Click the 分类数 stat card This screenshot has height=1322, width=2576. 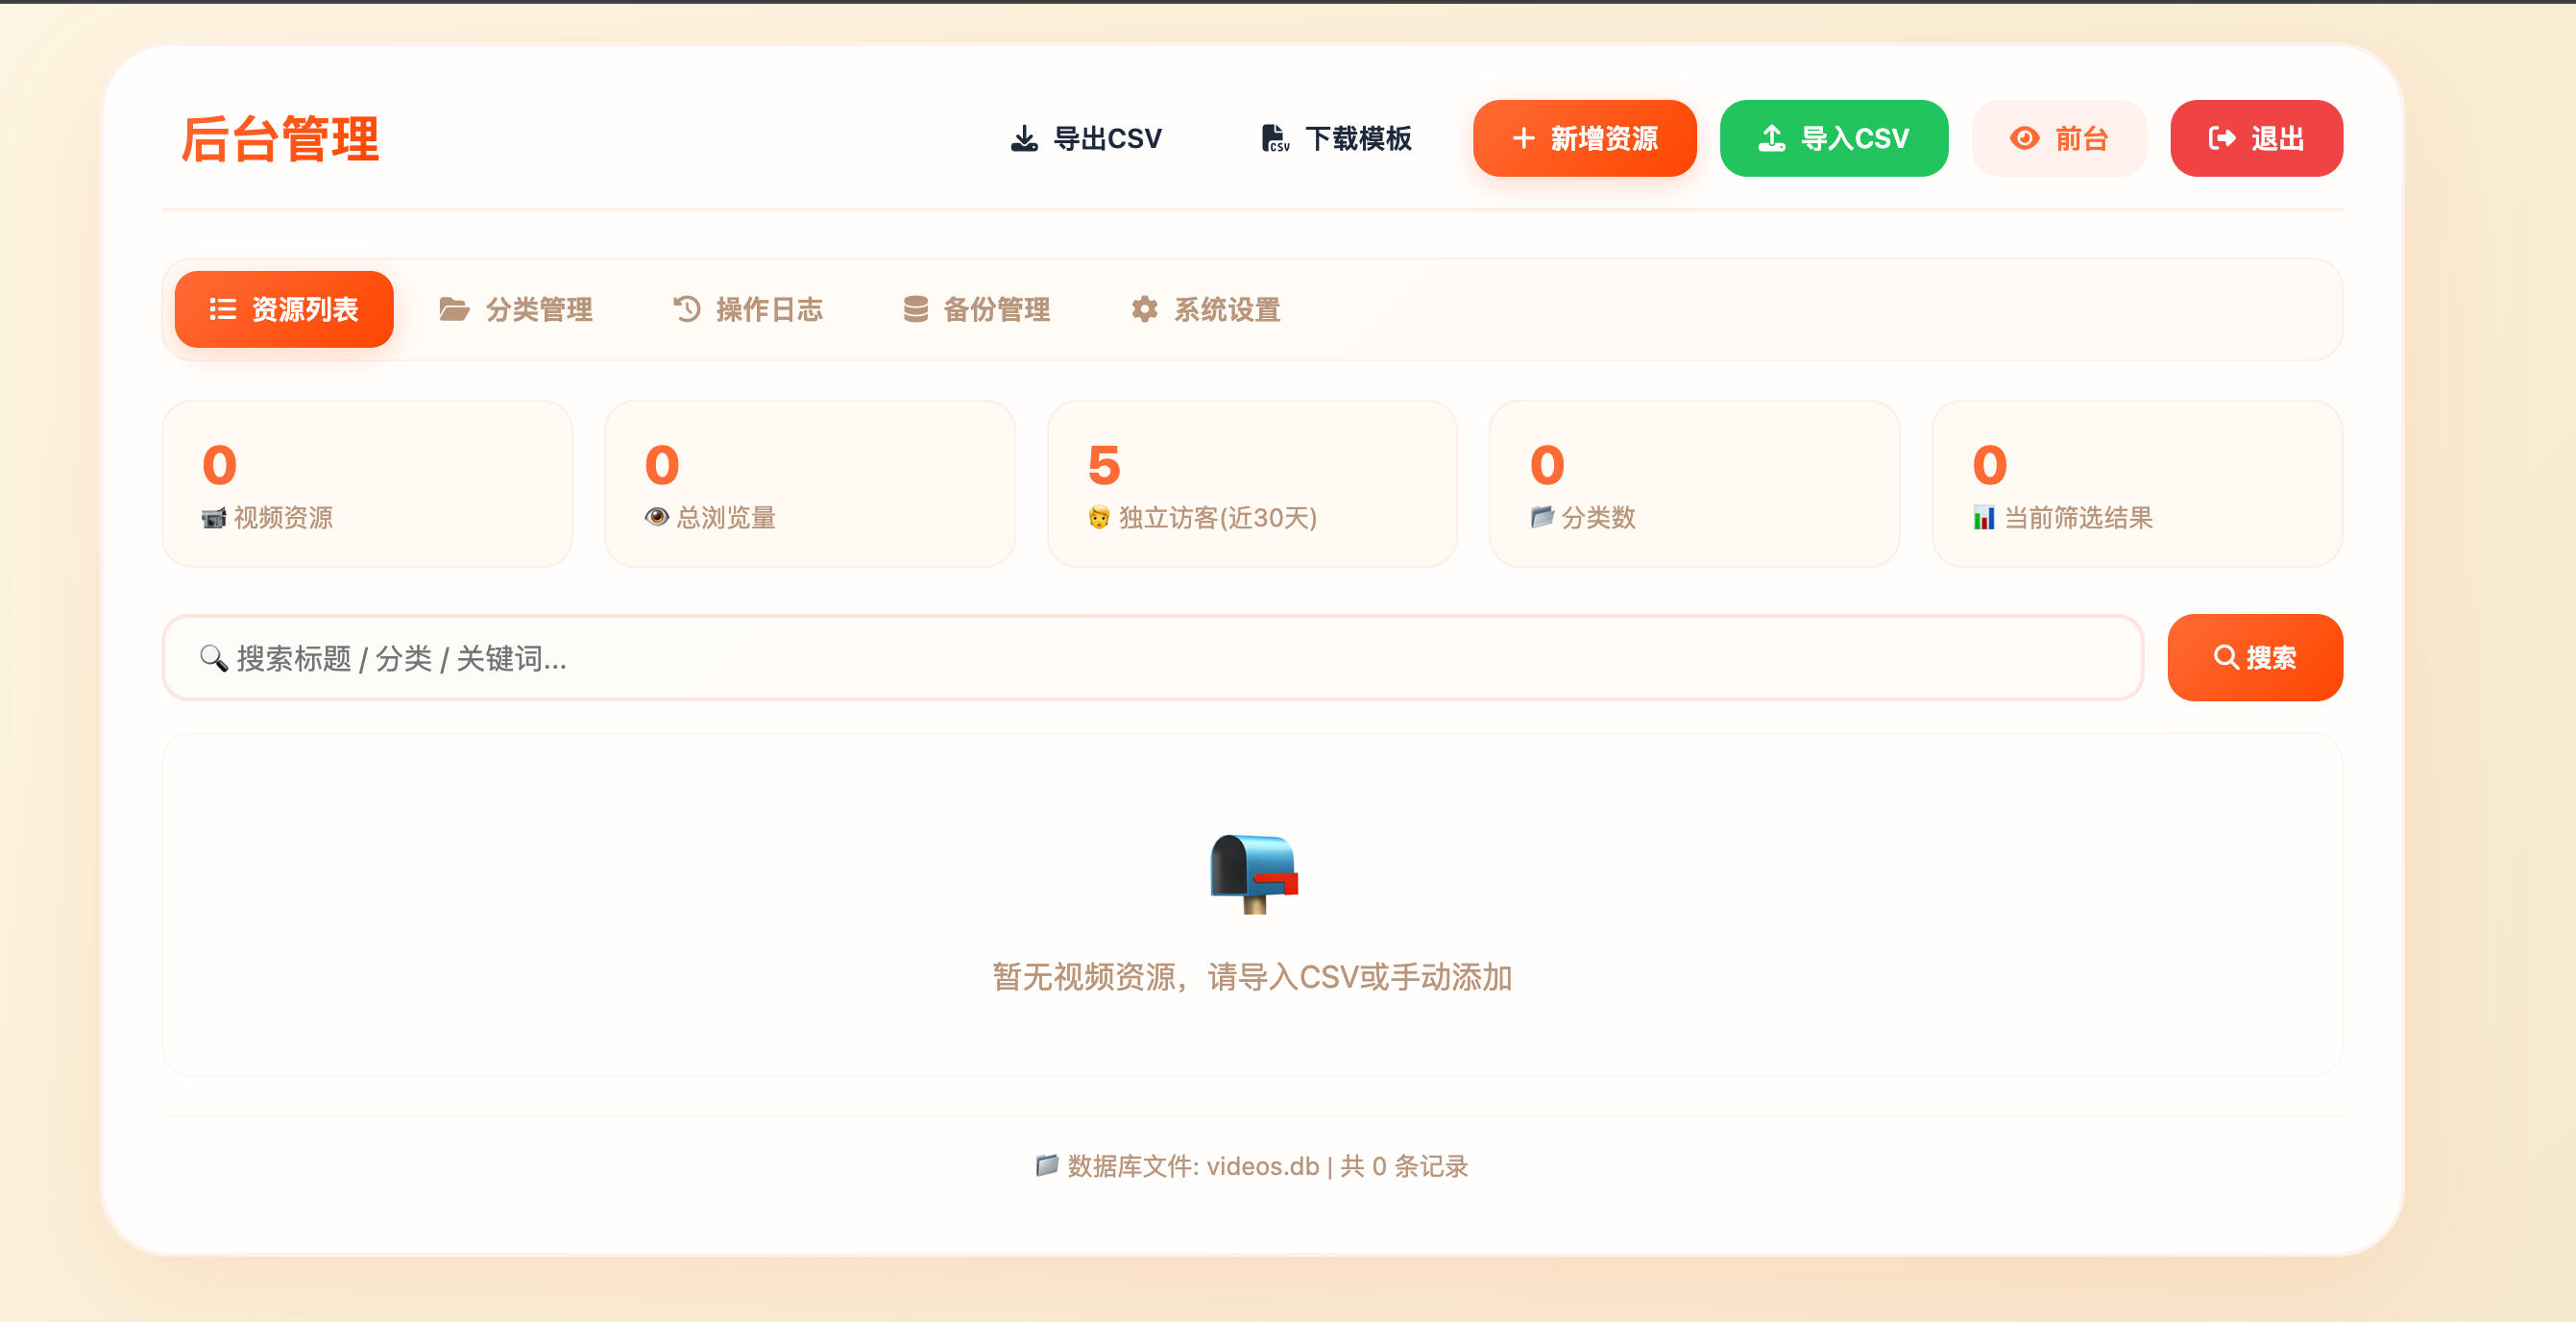(1694, 484)
